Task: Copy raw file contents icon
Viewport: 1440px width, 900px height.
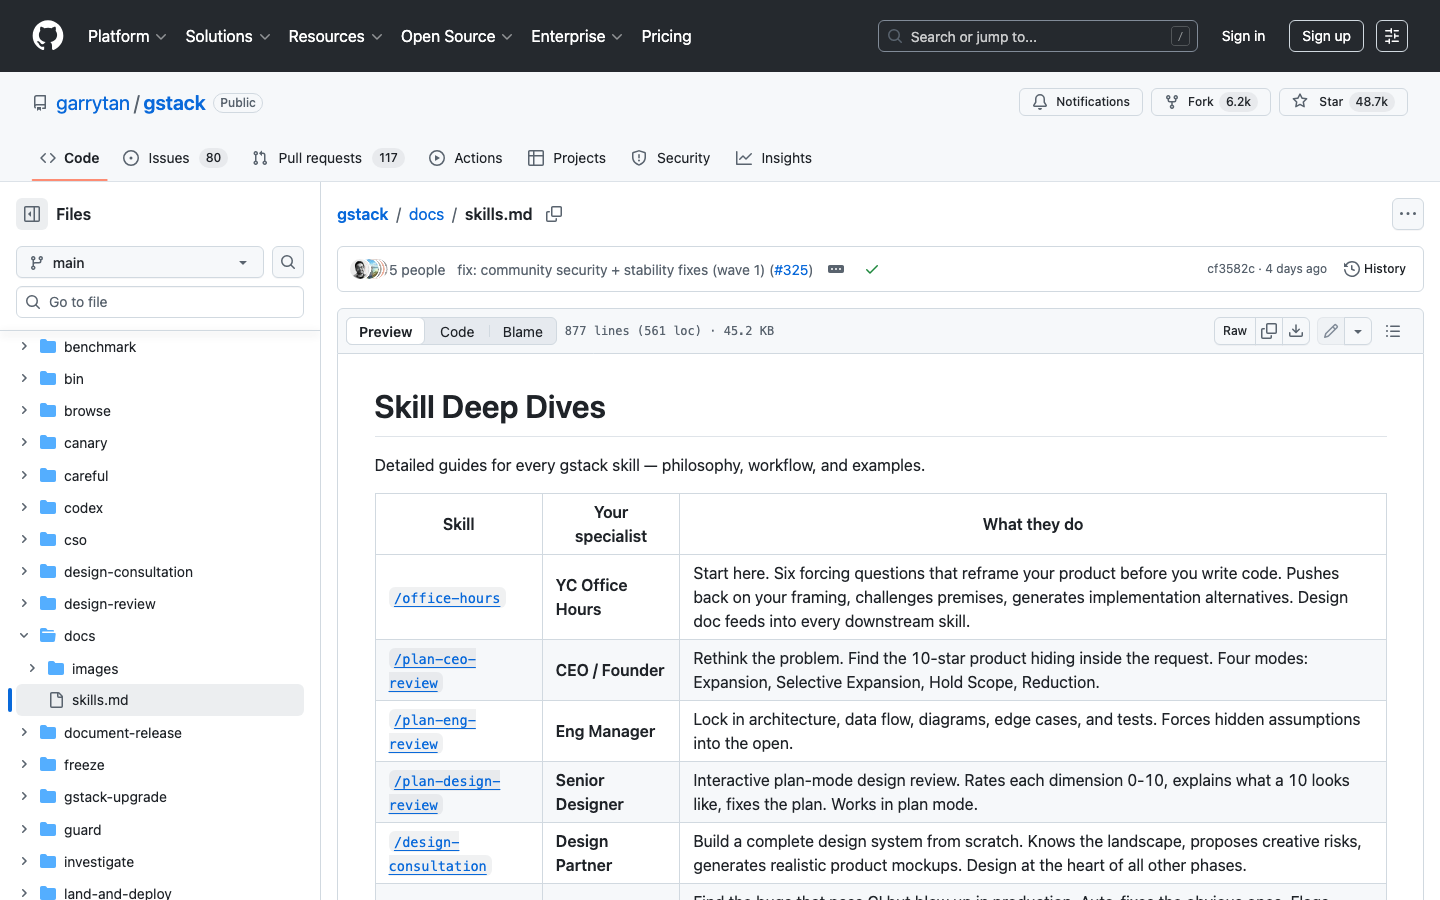Action: [x=1269, y=331]
